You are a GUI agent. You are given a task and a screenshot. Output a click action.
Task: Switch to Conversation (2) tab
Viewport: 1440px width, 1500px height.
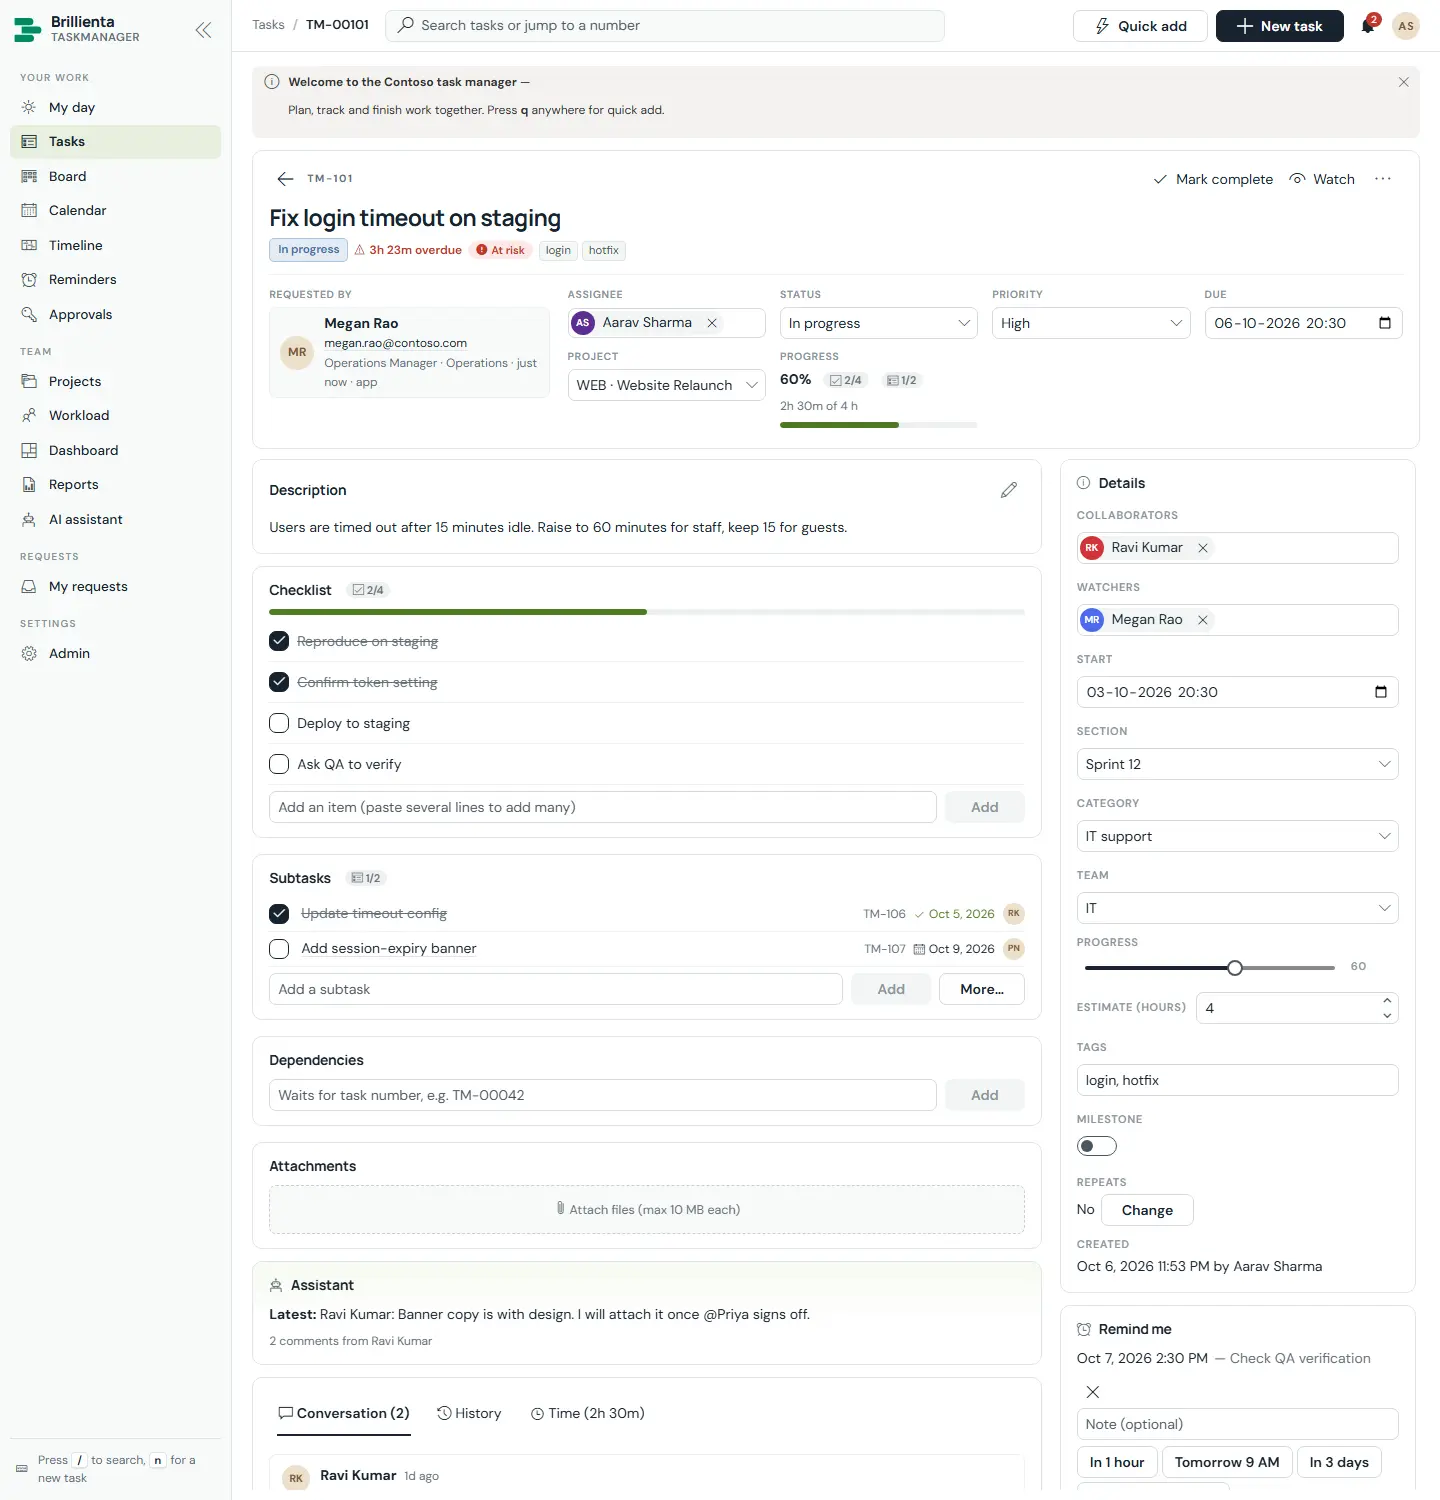[x=343, y=1413]
